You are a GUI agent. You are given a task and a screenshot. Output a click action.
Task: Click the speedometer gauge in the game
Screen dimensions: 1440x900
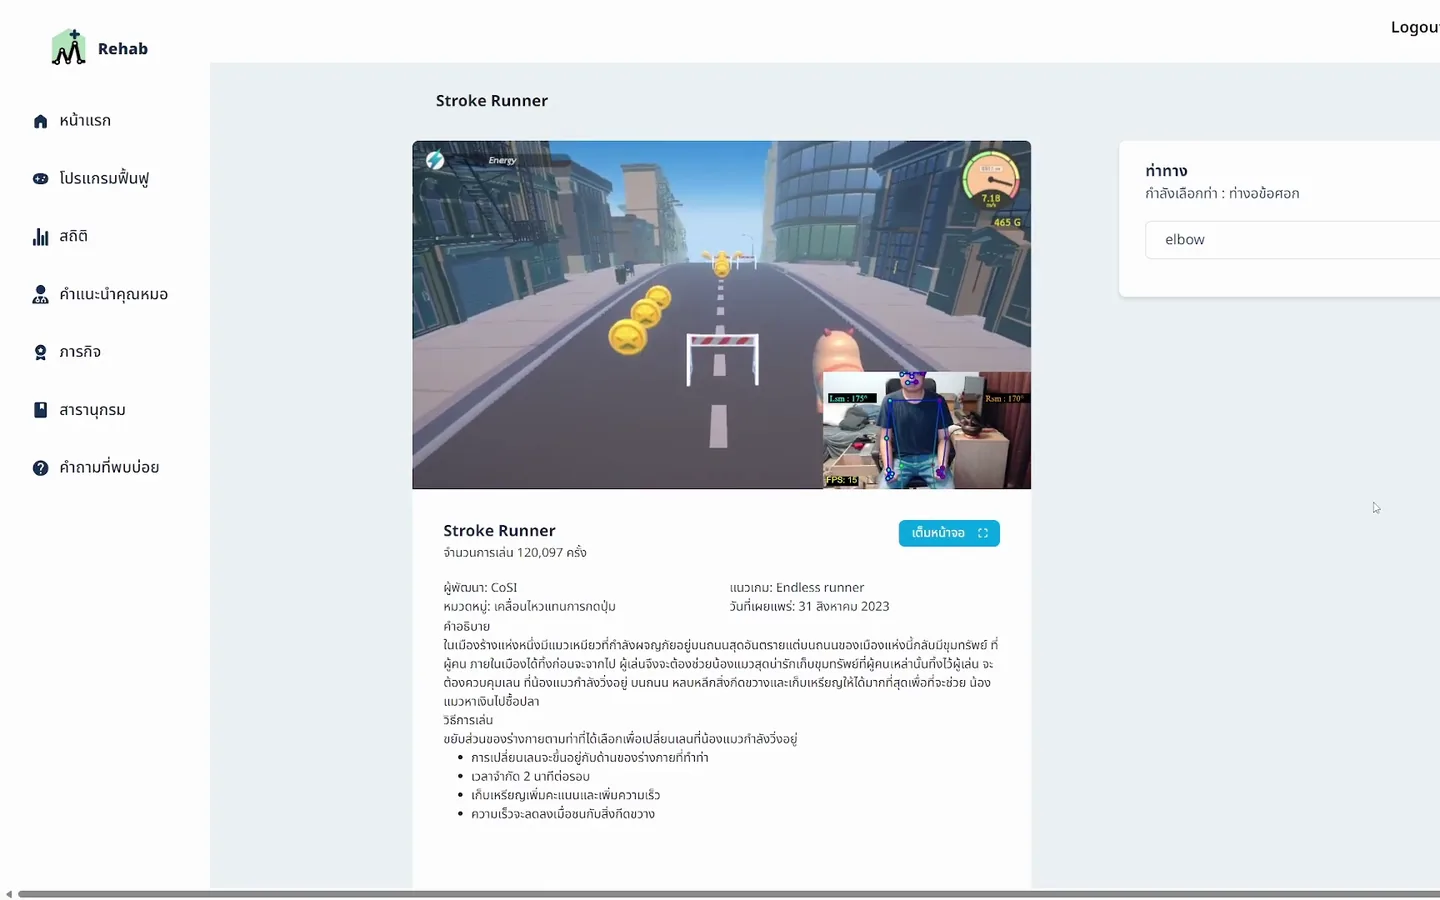tap(990, 180)
